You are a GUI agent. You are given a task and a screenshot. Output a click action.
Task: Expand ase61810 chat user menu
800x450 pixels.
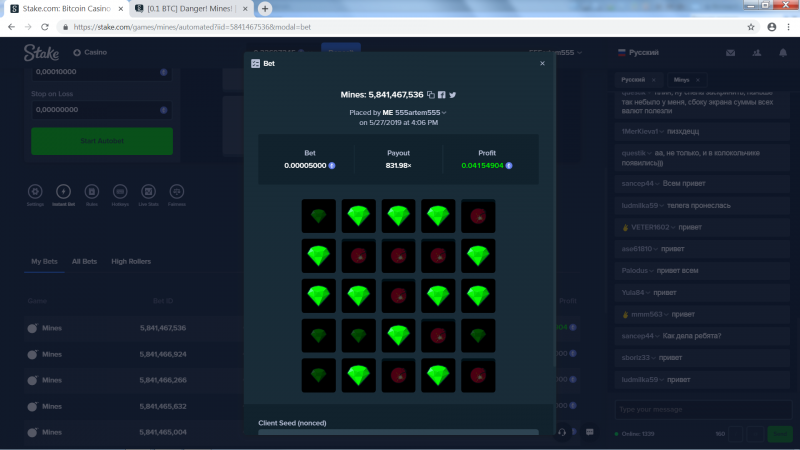pos(656,249)
